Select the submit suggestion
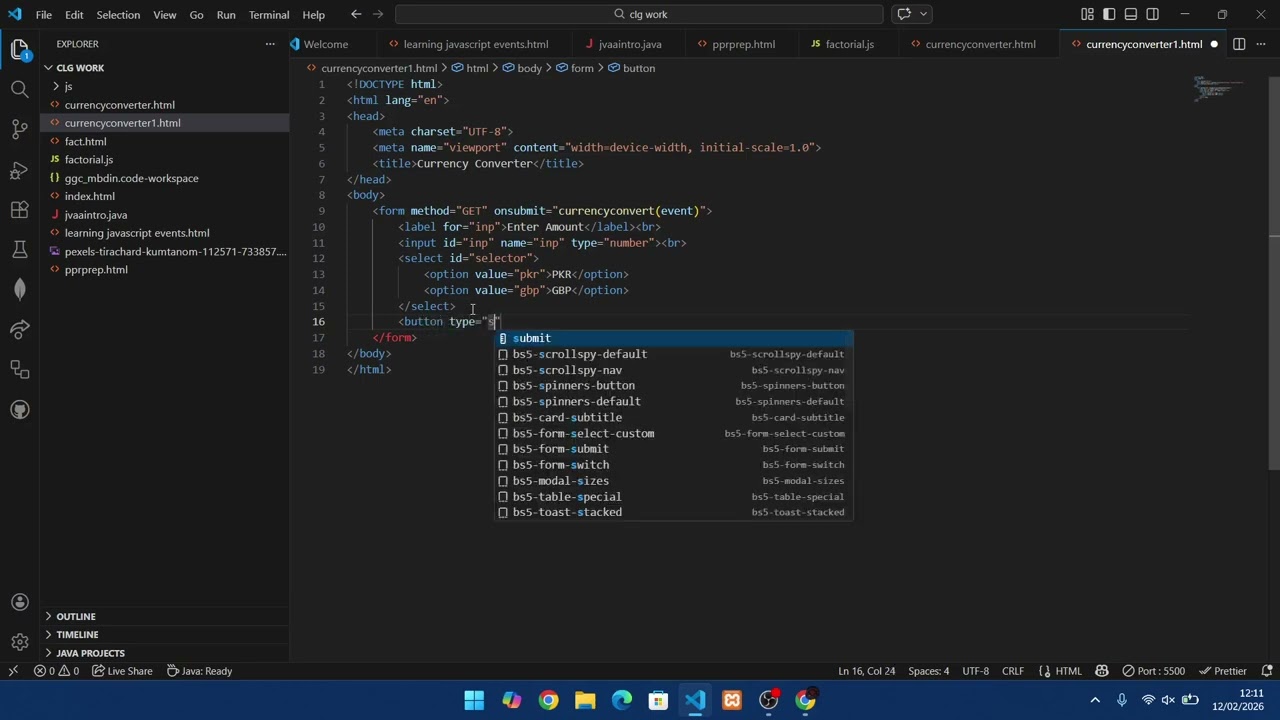The width and height of the screenshot is (1280, 720). [x=674, y=338]
